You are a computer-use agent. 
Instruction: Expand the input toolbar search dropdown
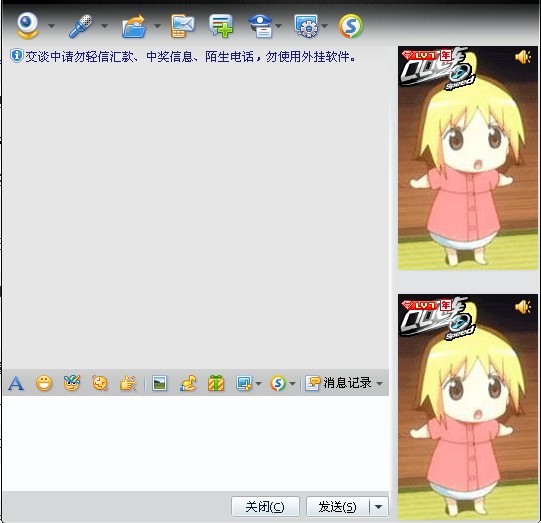pos(293,384)
